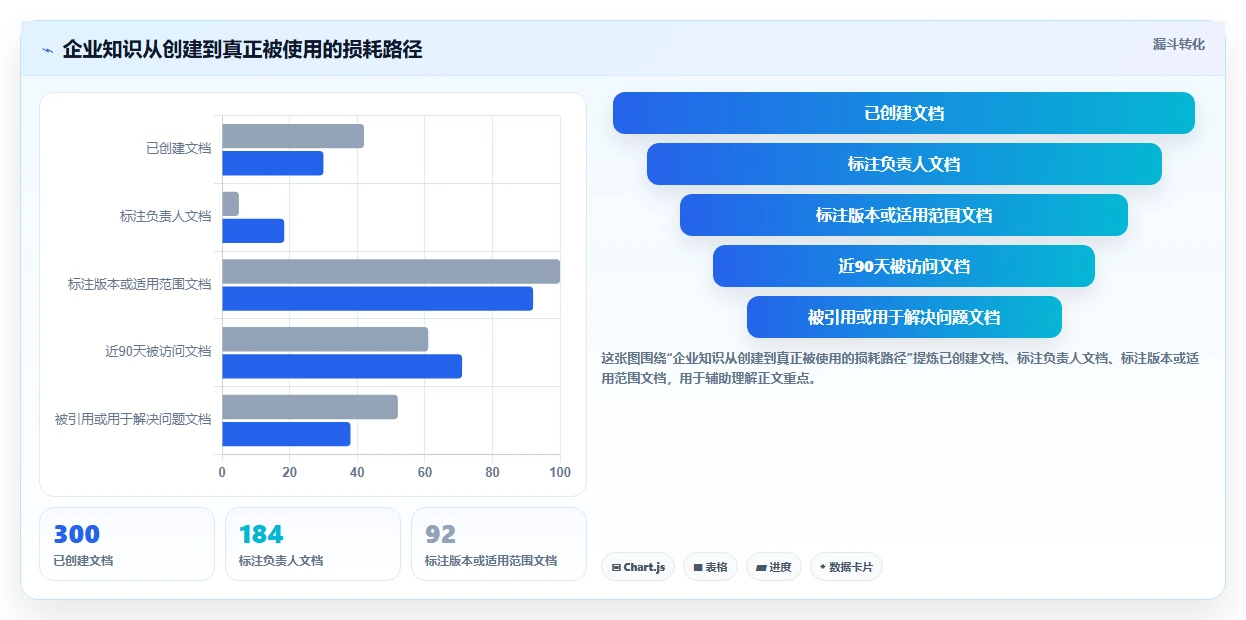
Task: Click the chart axis label 标注负责人文档
Action: tap(166, 216)
